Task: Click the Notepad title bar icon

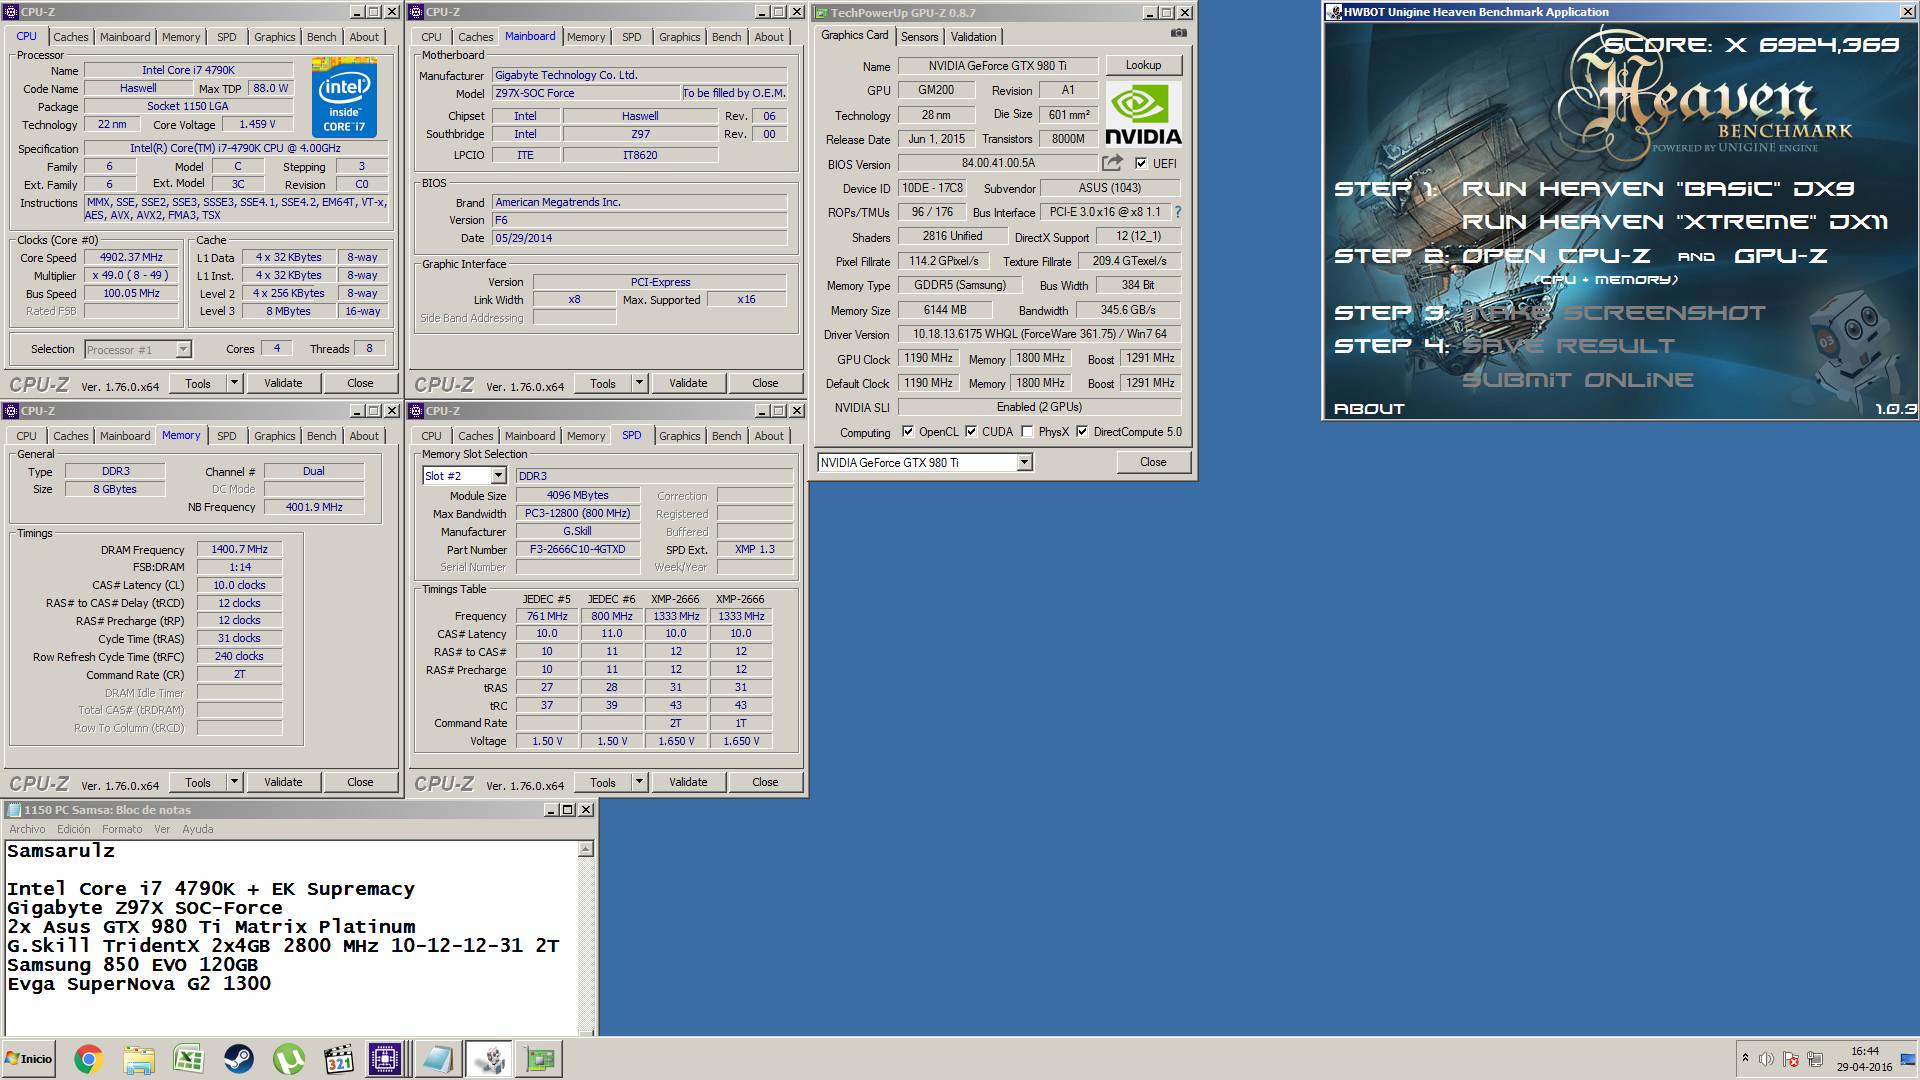Action: (x=14, y=810)
